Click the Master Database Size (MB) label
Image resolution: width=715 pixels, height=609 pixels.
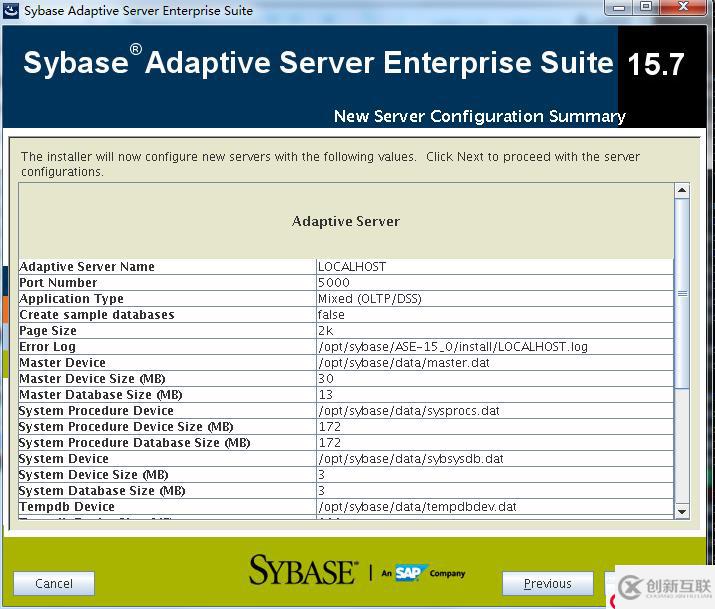coord(101,394)
